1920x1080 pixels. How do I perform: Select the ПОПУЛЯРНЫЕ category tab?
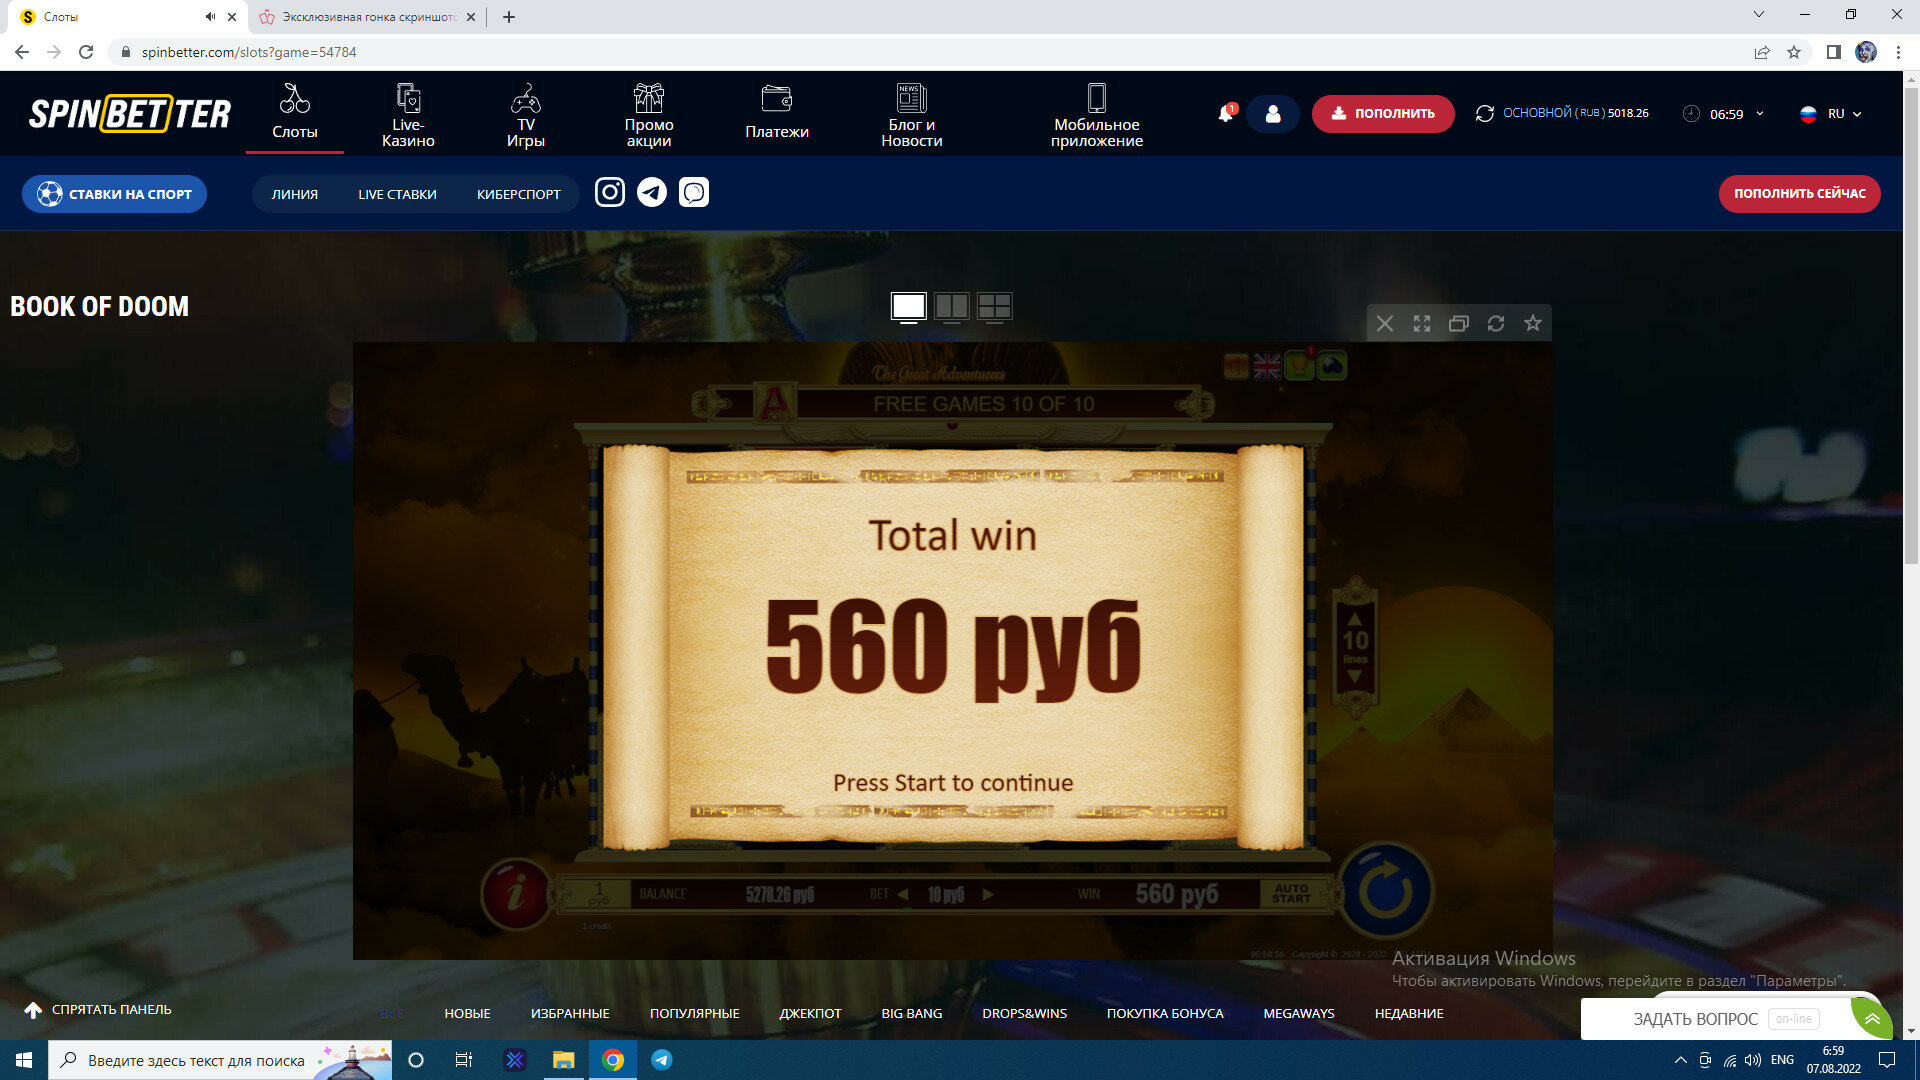pyautogui.click(x=694, y=1013)
